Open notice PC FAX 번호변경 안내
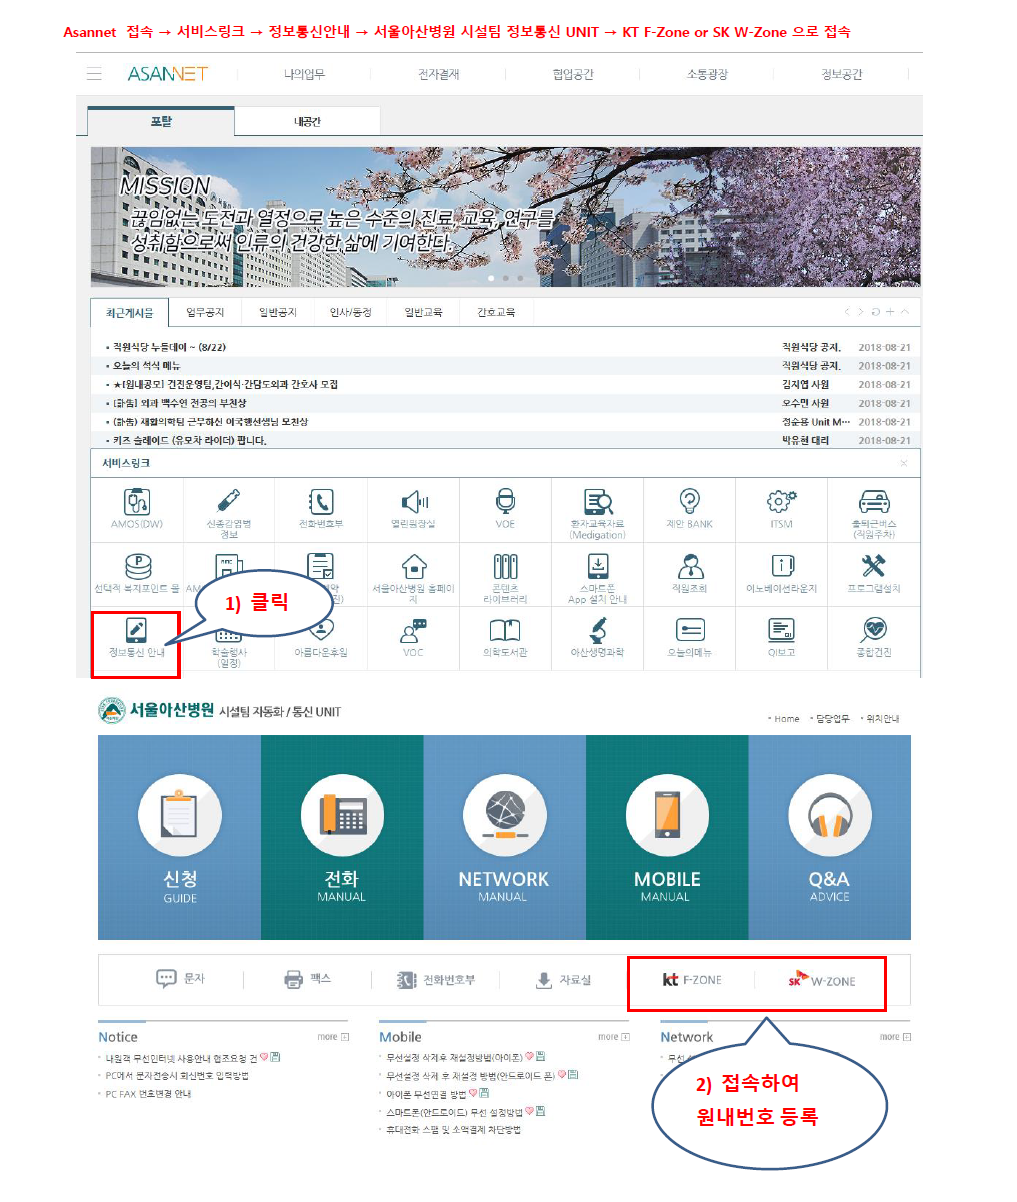 pos(147,1094)
